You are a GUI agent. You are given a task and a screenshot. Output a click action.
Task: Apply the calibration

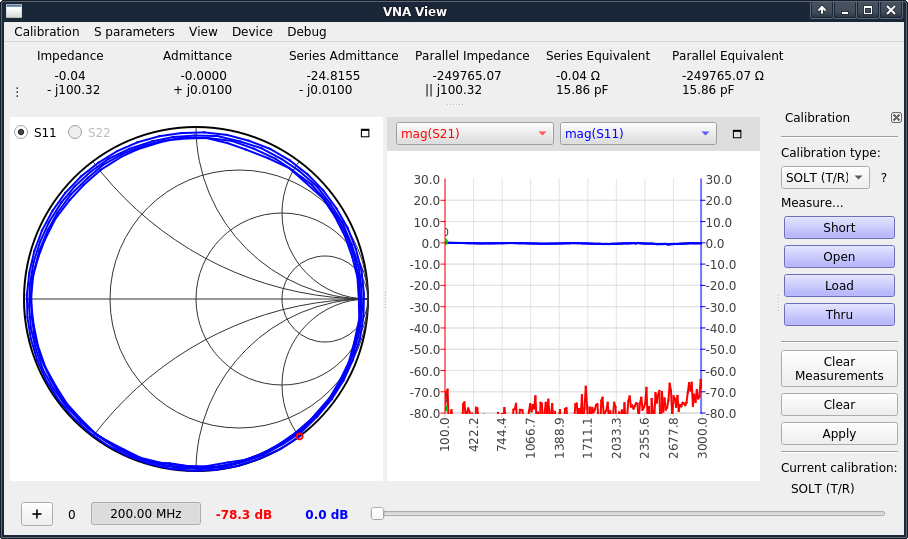(x=839, y=434)
